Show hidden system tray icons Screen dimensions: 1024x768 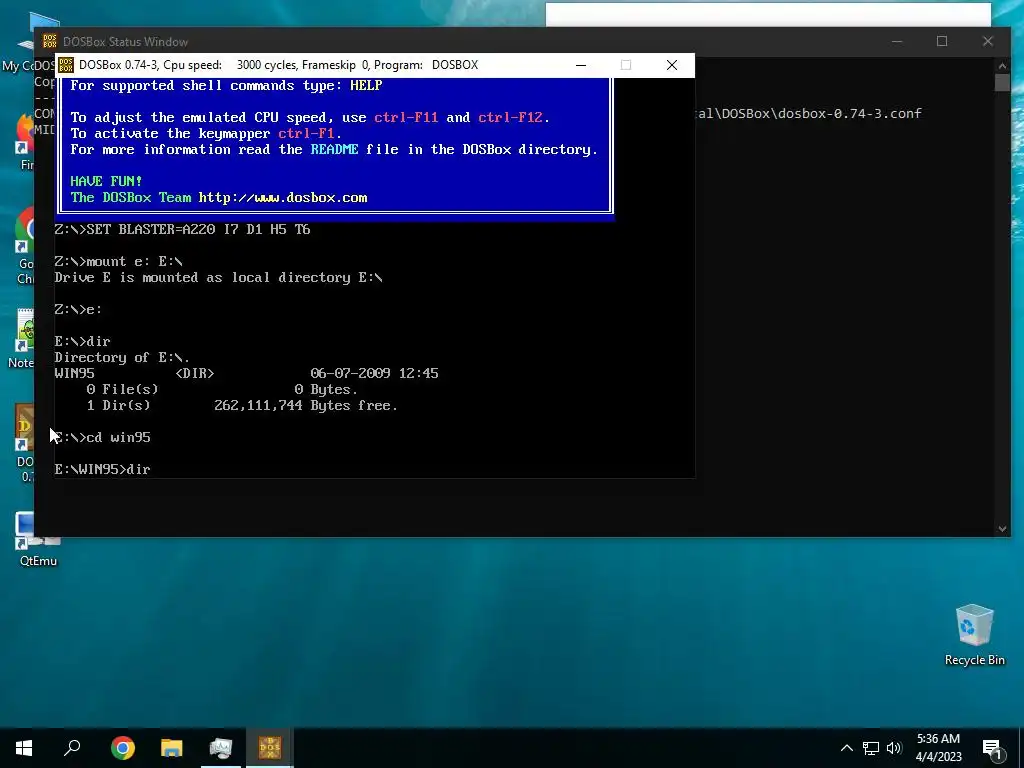pos(846,748)
